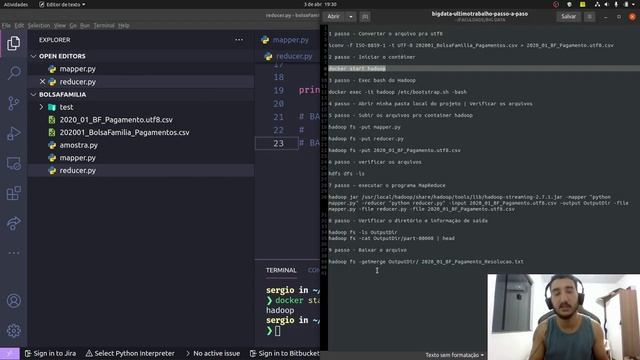This screenshot has height=360, width=640.
Task: Click the Salvar button
Action: click(569, 17)
